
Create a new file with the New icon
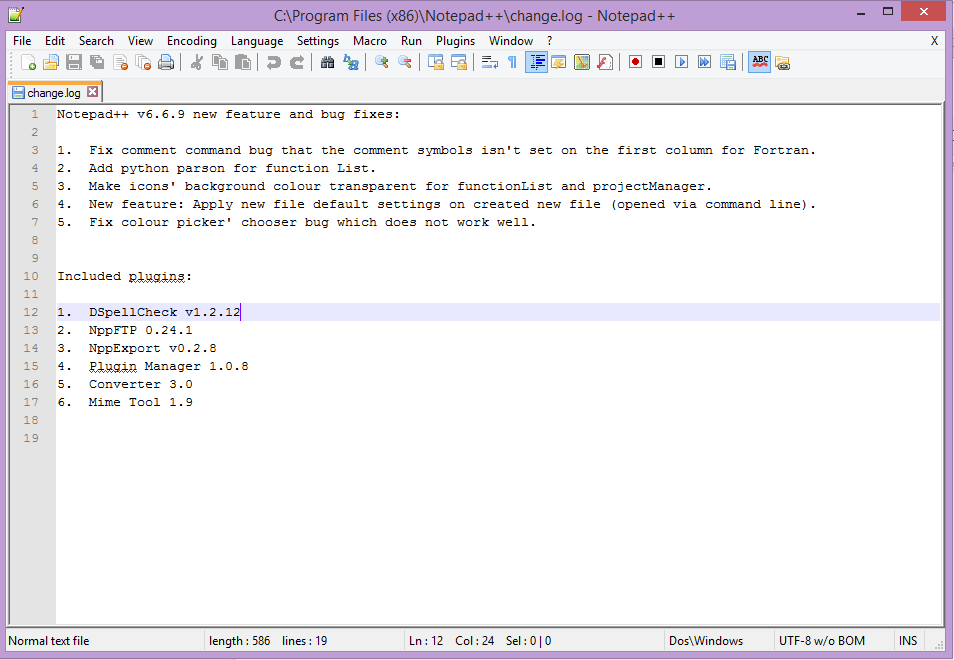coord(28,62)
